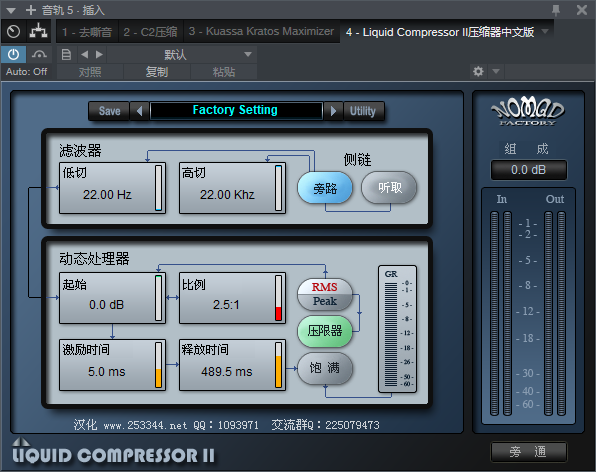Image resolution: width=596 pixels, height=472 pixels.
Task: Click the routing network icon
Action: point(39,31)
